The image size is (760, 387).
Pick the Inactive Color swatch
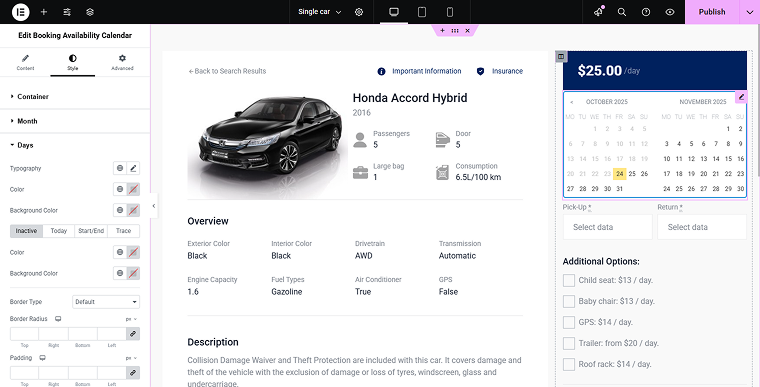point(133,252)
